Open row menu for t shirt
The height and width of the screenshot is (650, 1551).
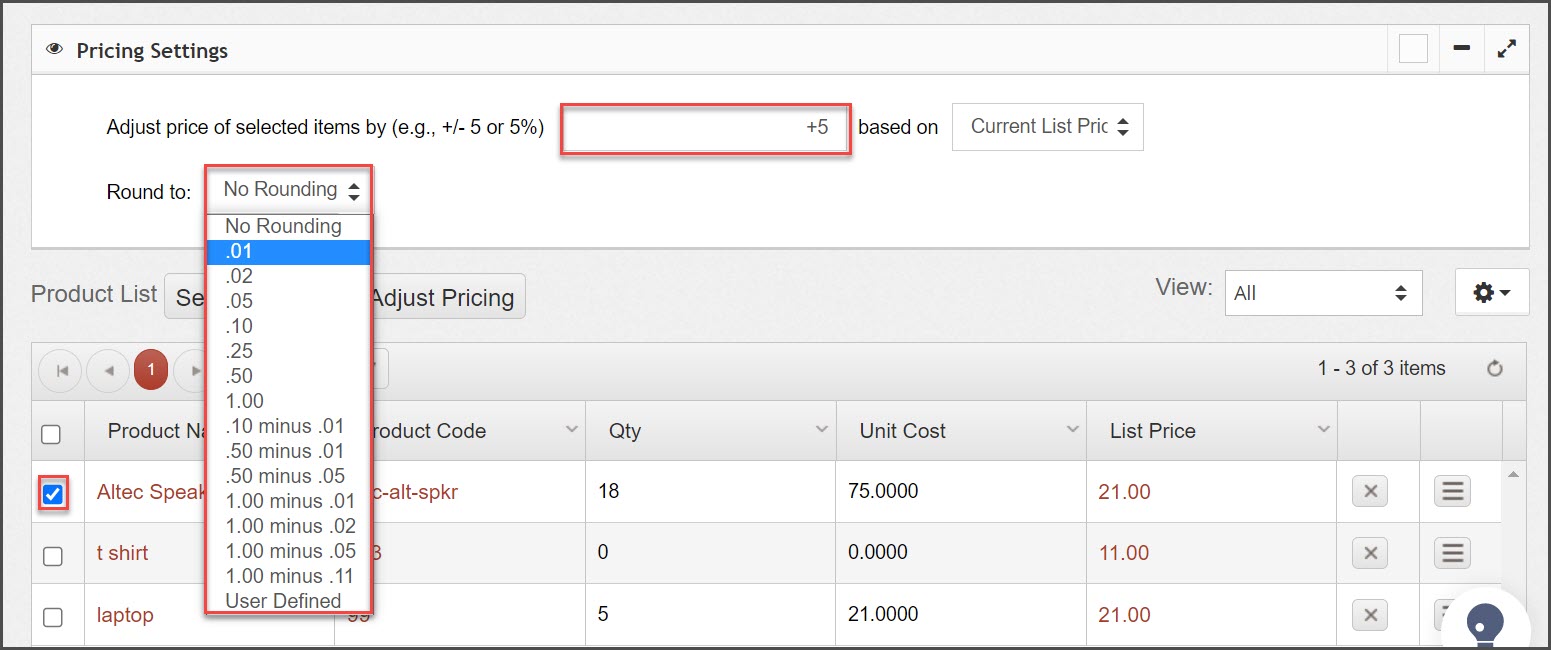tap(1452, 552)
